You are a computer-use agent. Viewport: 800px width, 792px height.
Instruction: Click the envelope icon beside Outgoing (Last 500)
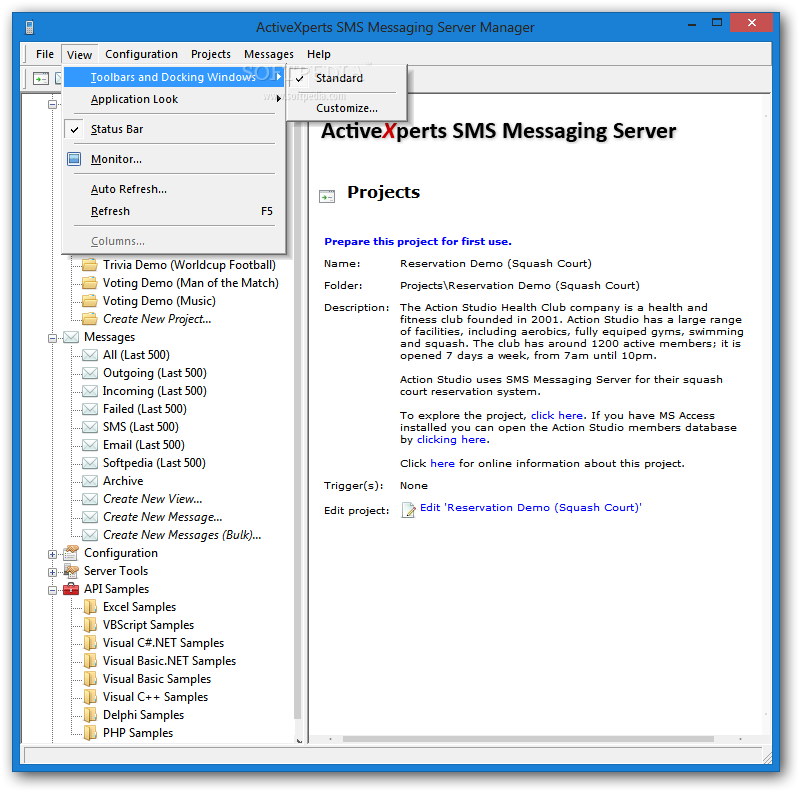tap(90, 373)
